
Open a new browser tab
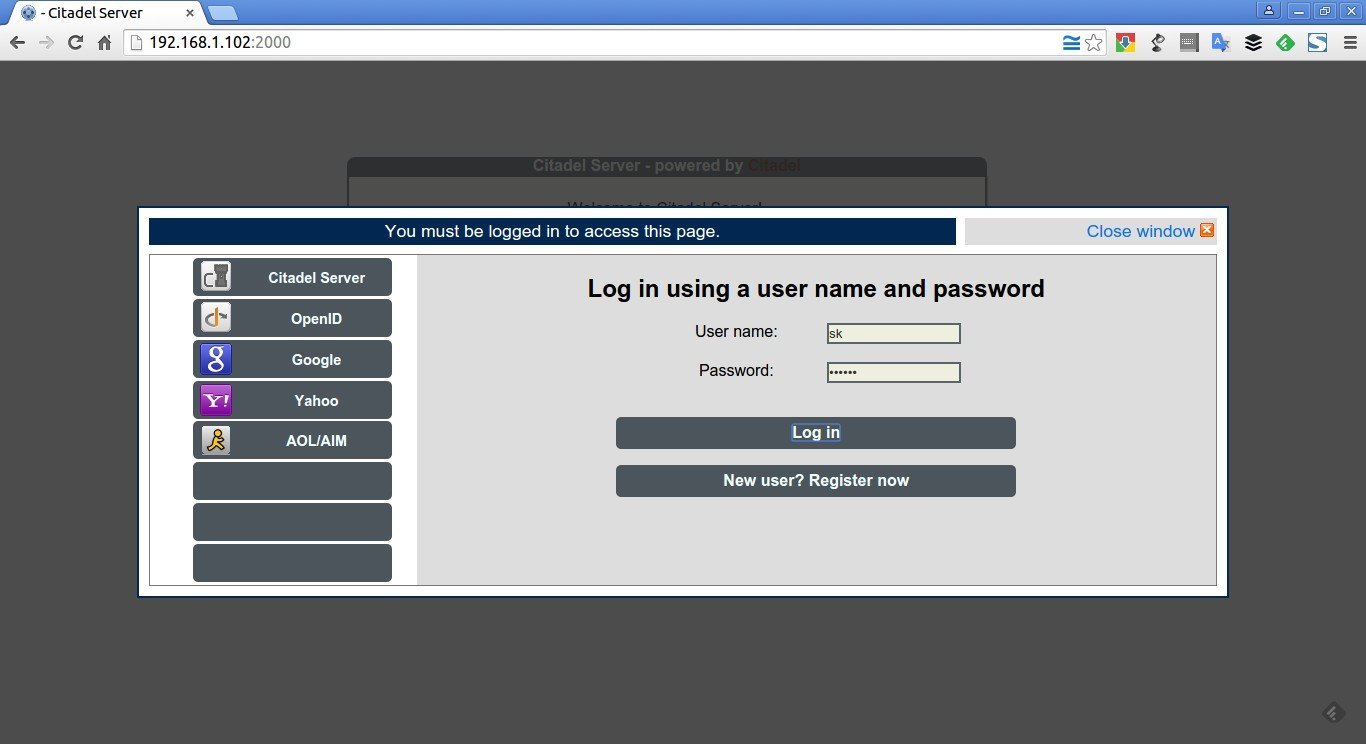pyautogui.click(x=222, y=13)
